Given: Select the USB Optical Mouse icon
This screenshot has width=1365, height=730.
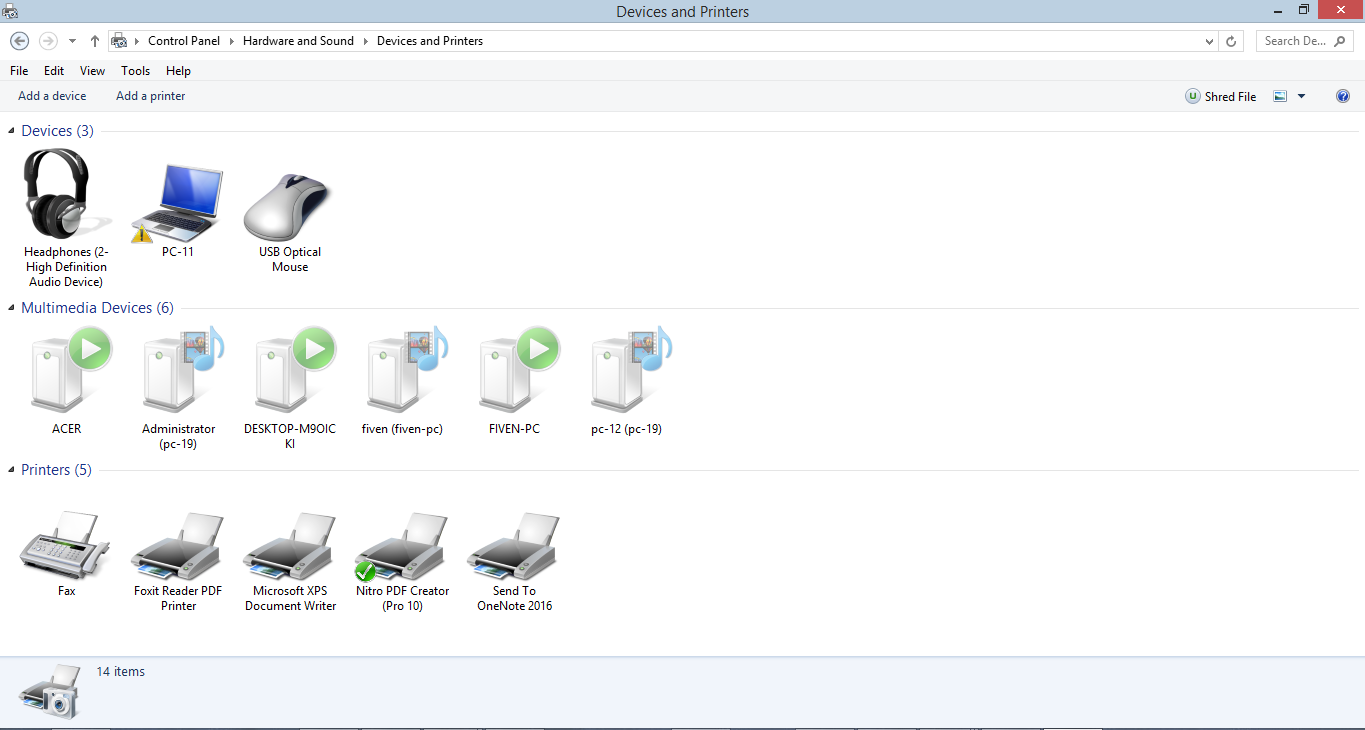Looking at the screenshot, I should [x=288, y=205].
